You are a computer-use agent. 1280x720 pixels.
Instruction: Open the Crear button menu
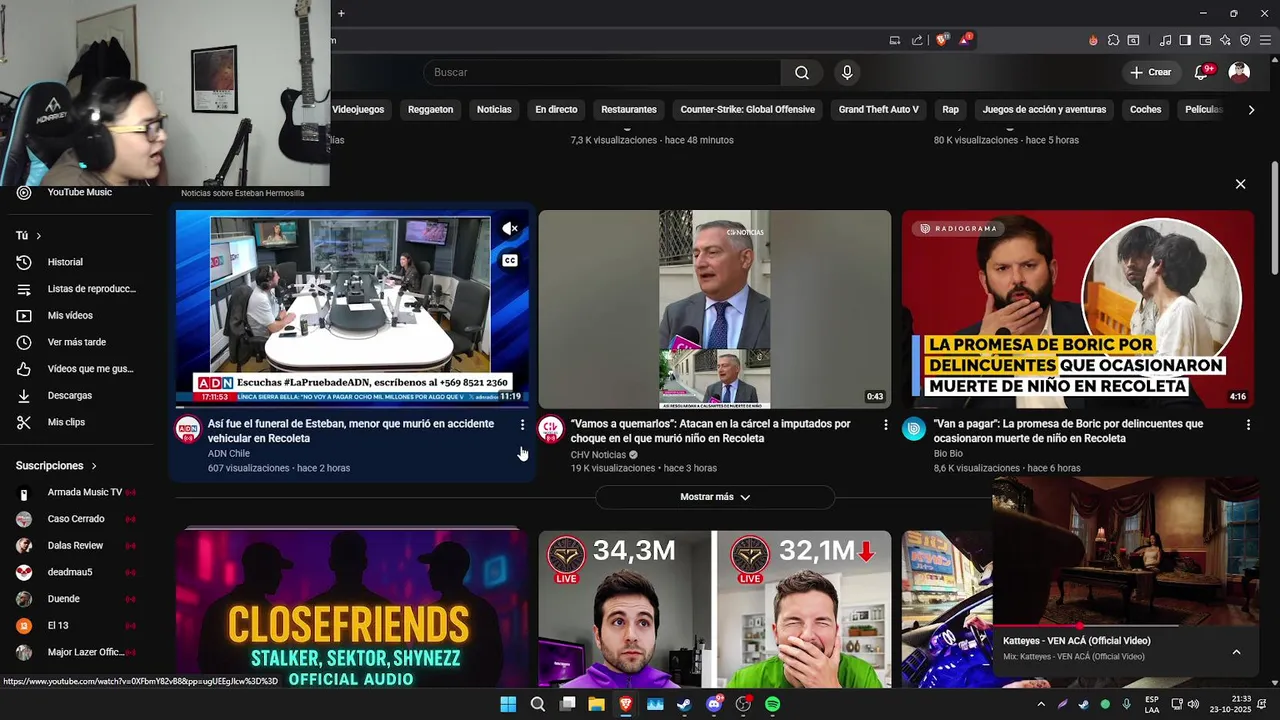pos(1150,72)
